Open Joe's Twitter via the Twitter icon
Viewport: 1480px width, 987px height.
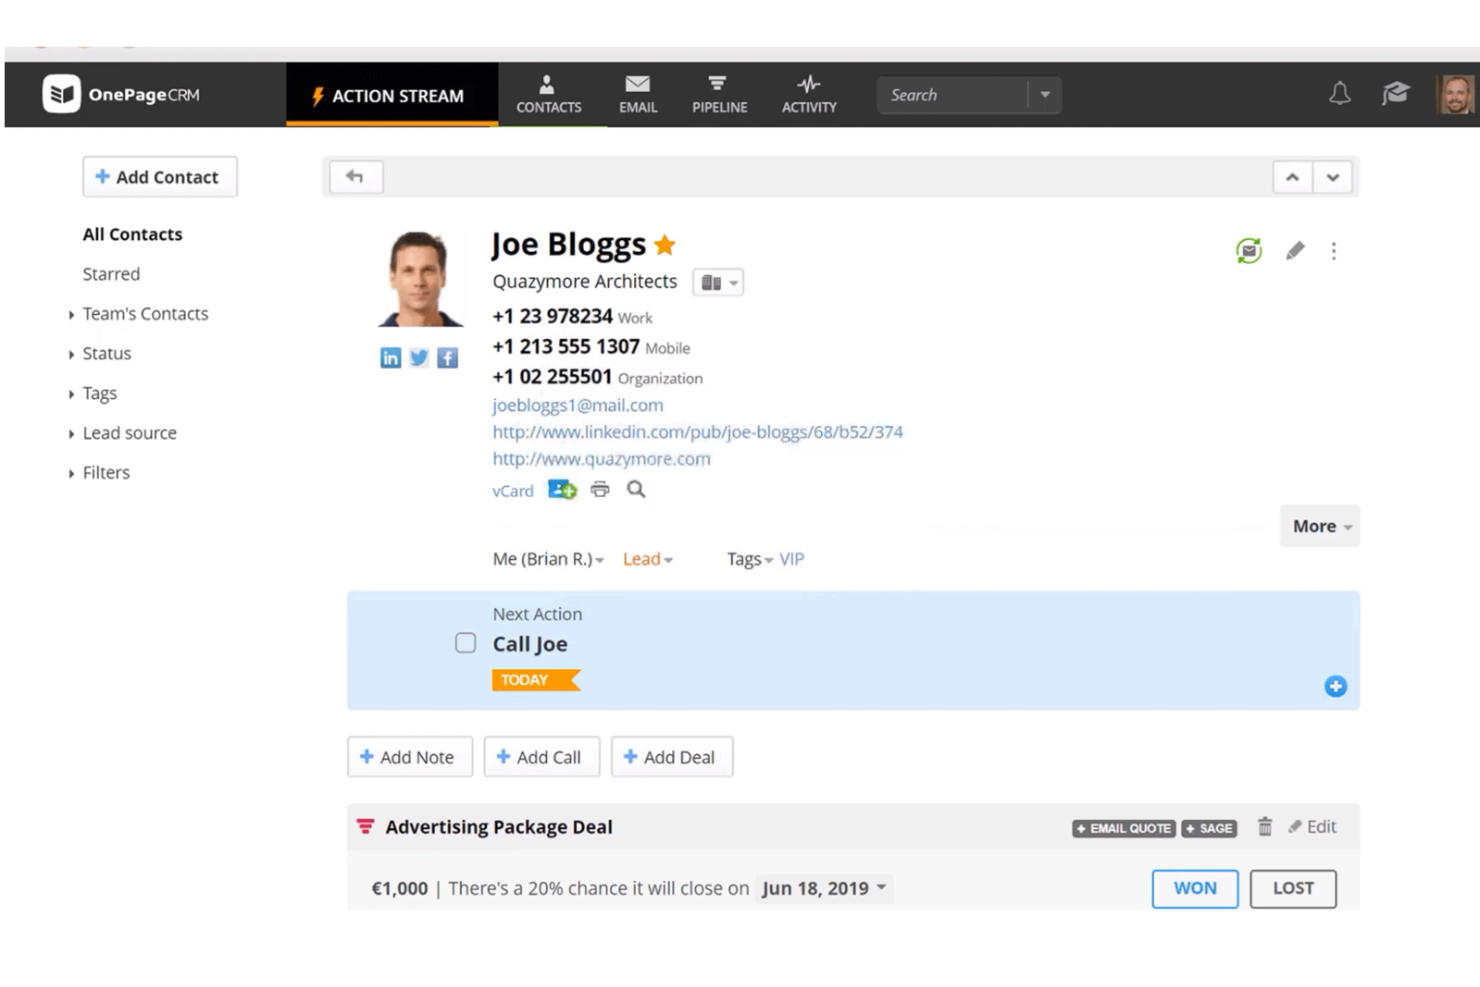(x=418, y=357)
